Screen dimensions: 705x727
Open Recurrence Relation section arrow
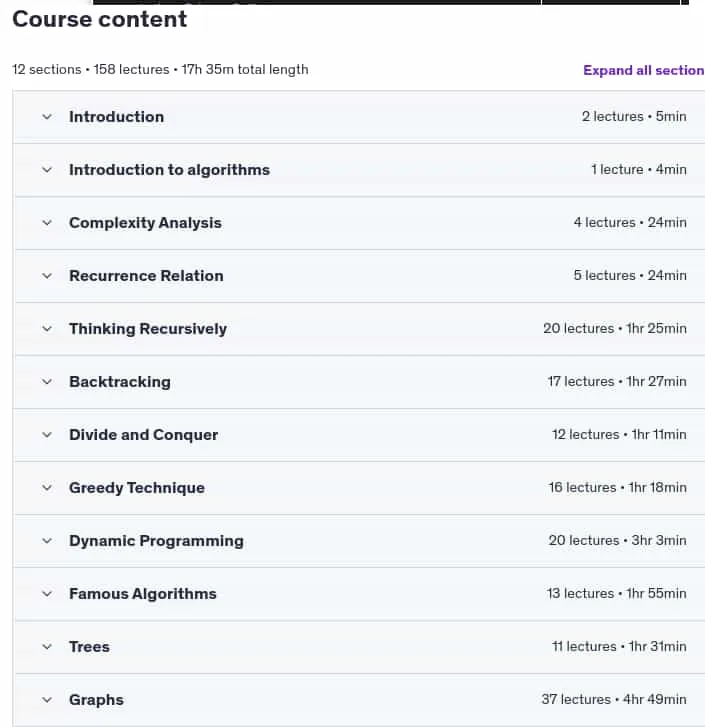point(47,276)
